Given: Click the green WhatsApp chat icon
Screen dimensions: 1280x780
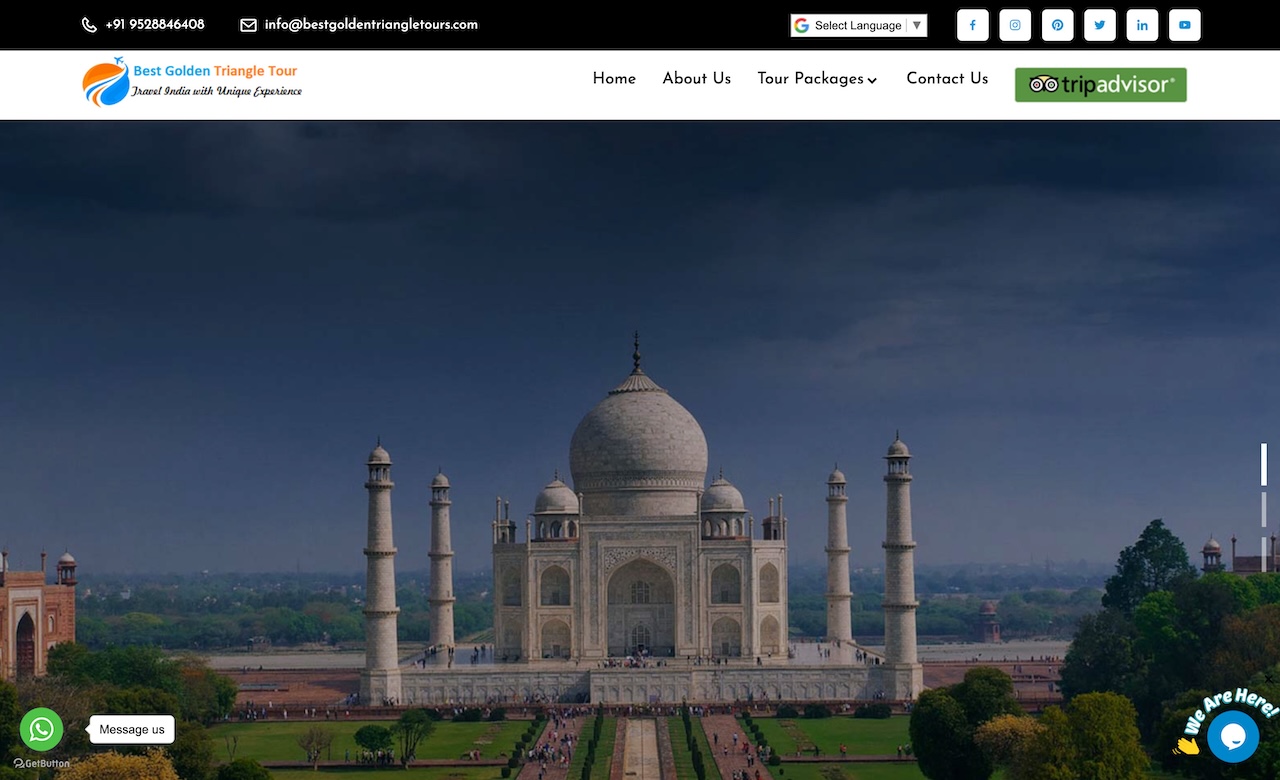Looking at the screenshot, I should pyautogui.click(x=41, y=729).
